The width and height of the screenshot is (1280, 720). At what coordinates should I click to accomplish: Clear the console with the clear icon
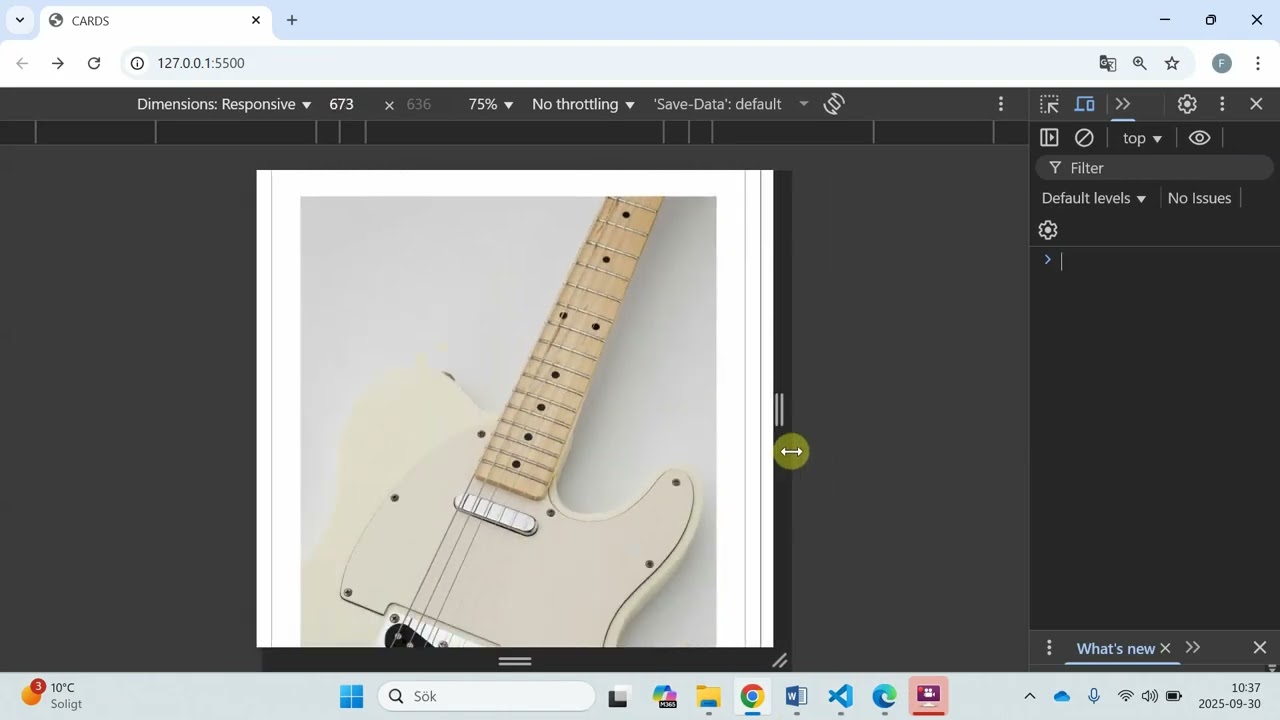(x=1084, y=138)
